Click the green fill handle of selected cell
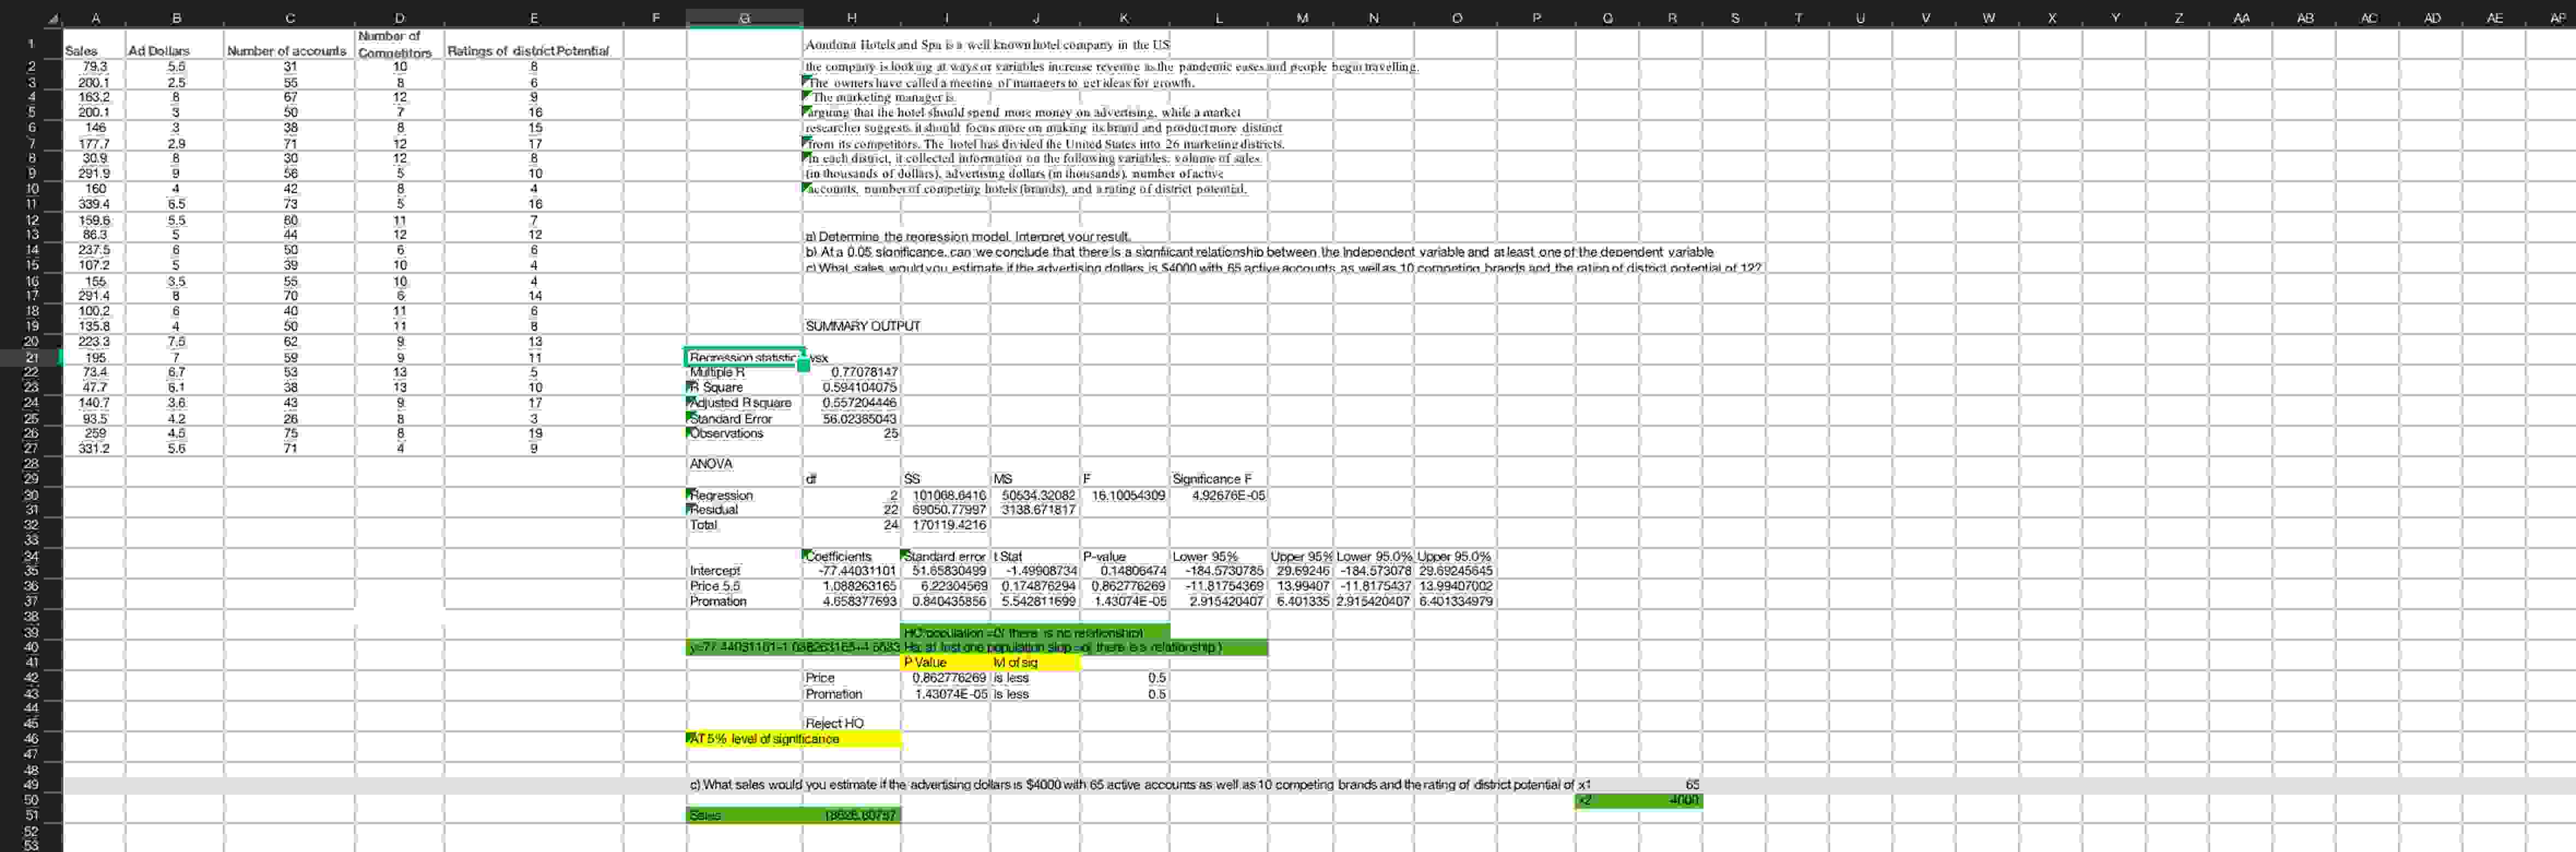2576x852 pixels. (x=803, y=366)
